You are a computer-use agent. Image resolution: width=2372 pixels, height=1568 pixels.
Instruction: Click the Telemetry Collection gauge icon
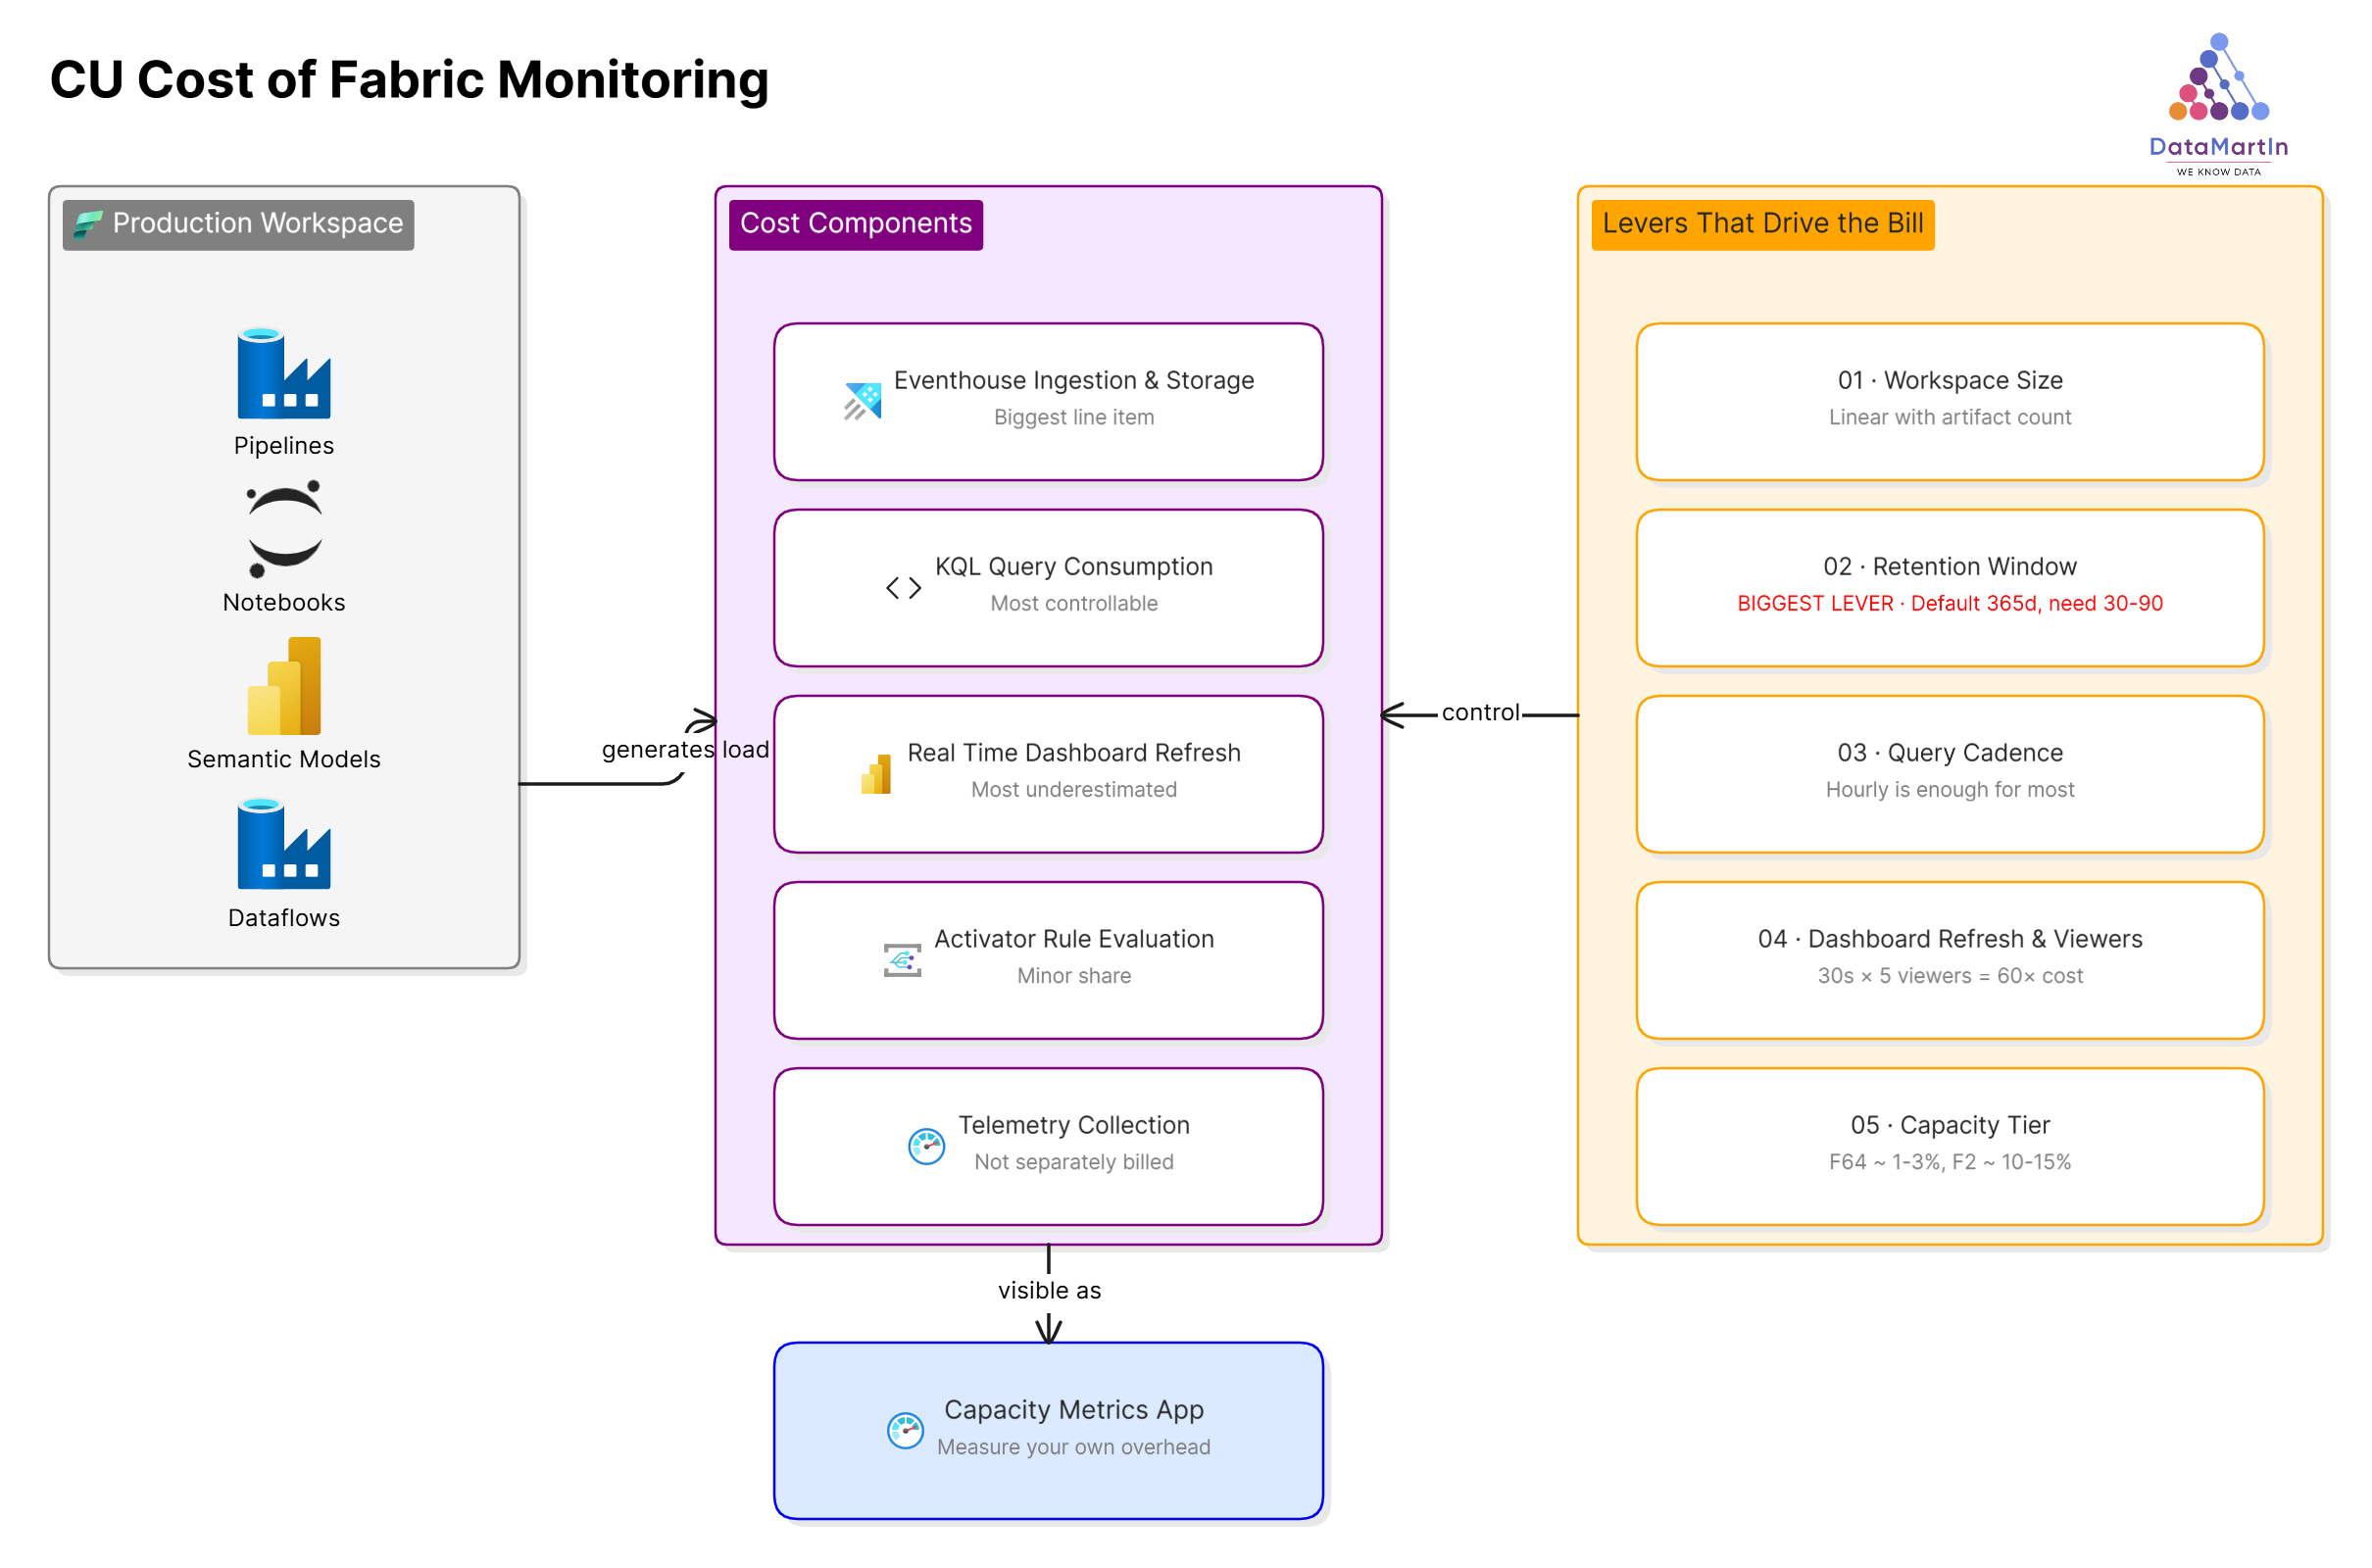click(x=927, y=1147)
